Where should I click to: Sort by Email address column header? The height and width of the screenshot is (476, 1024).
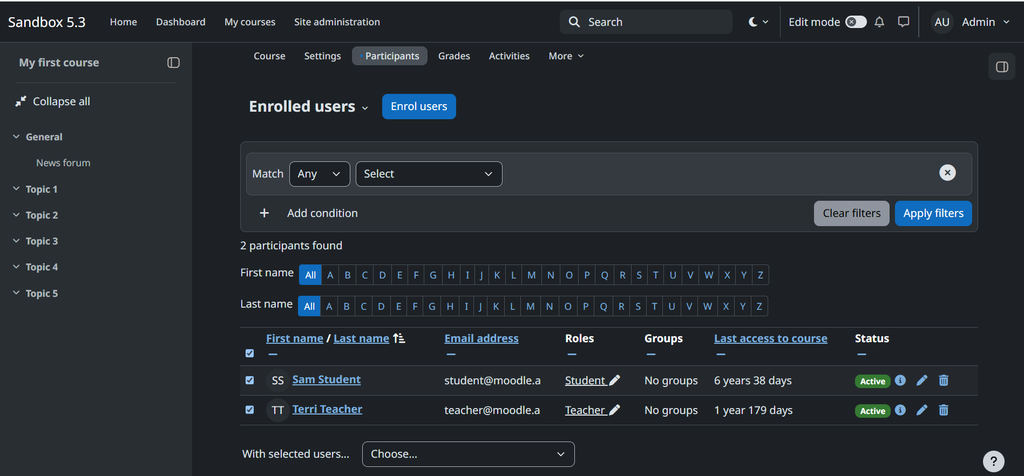pyautogui.click(x=481, y=338)
